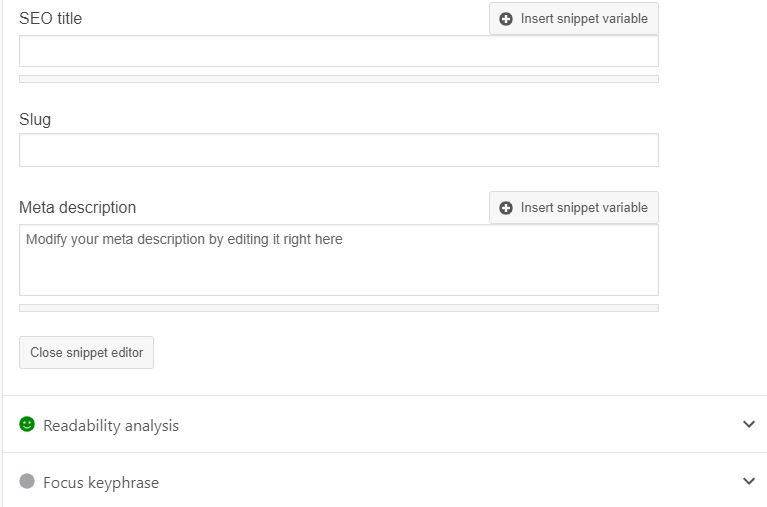The height and width of the screenshot is (507, 767).
Task: Click the SEO title label
Action: [x=50, y=19]
